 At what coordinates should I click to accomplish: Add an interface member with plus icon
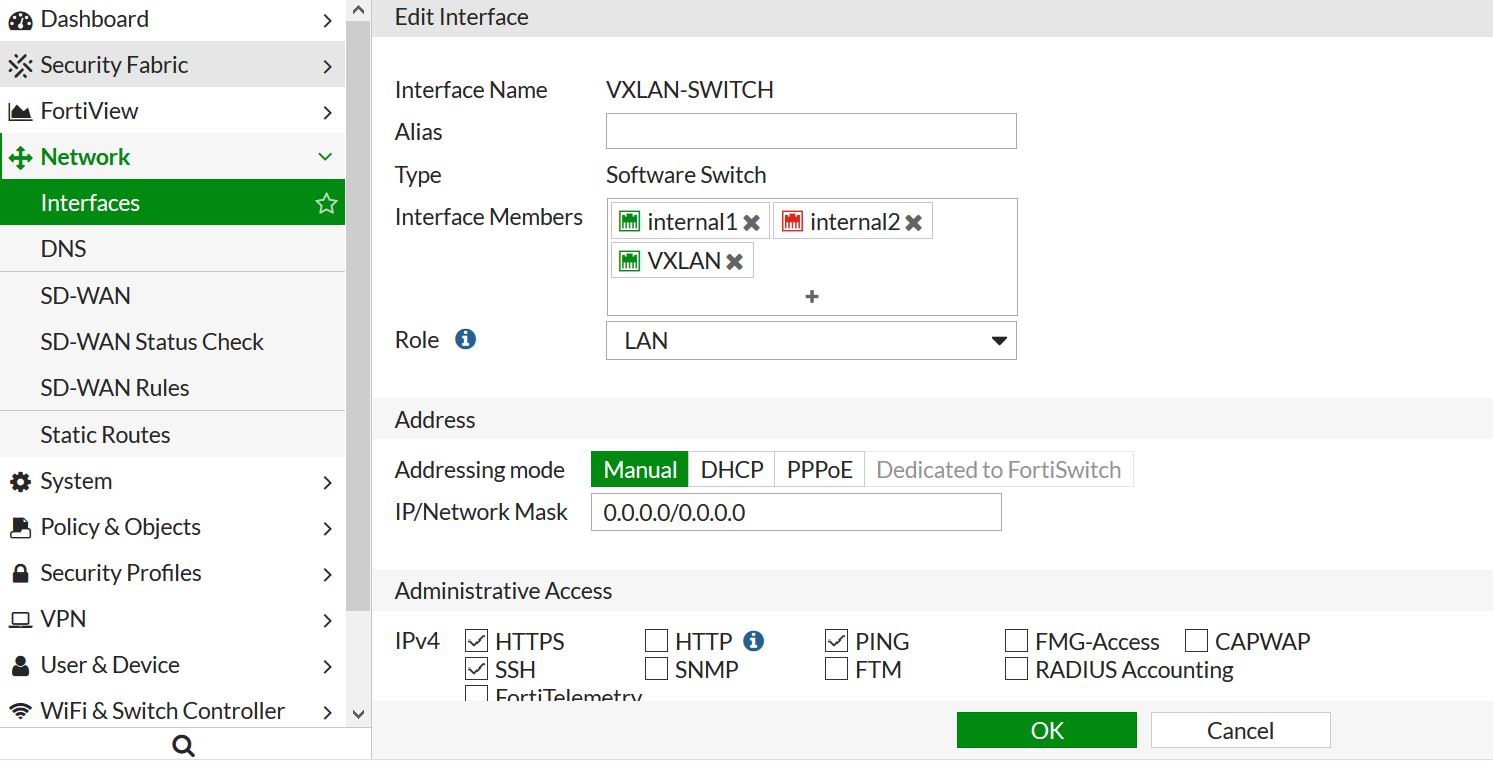812,297
